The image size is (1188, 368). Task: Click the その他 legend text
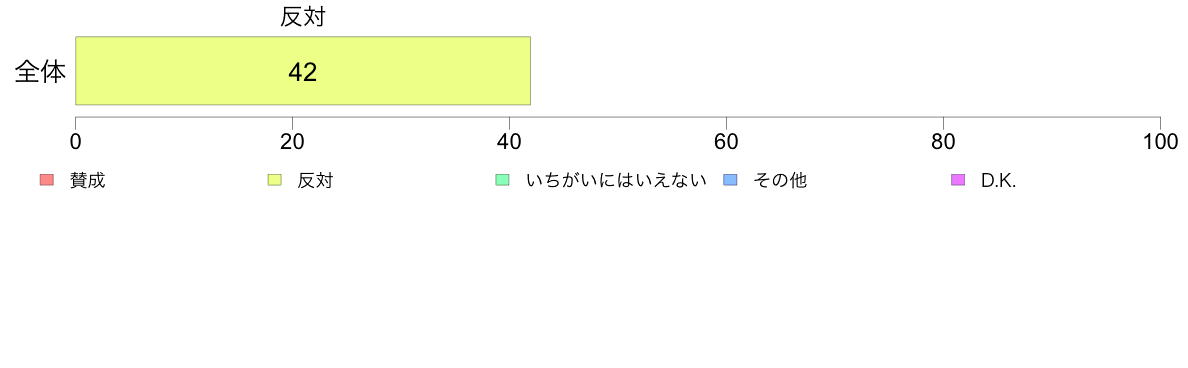(x=780, y=180)
